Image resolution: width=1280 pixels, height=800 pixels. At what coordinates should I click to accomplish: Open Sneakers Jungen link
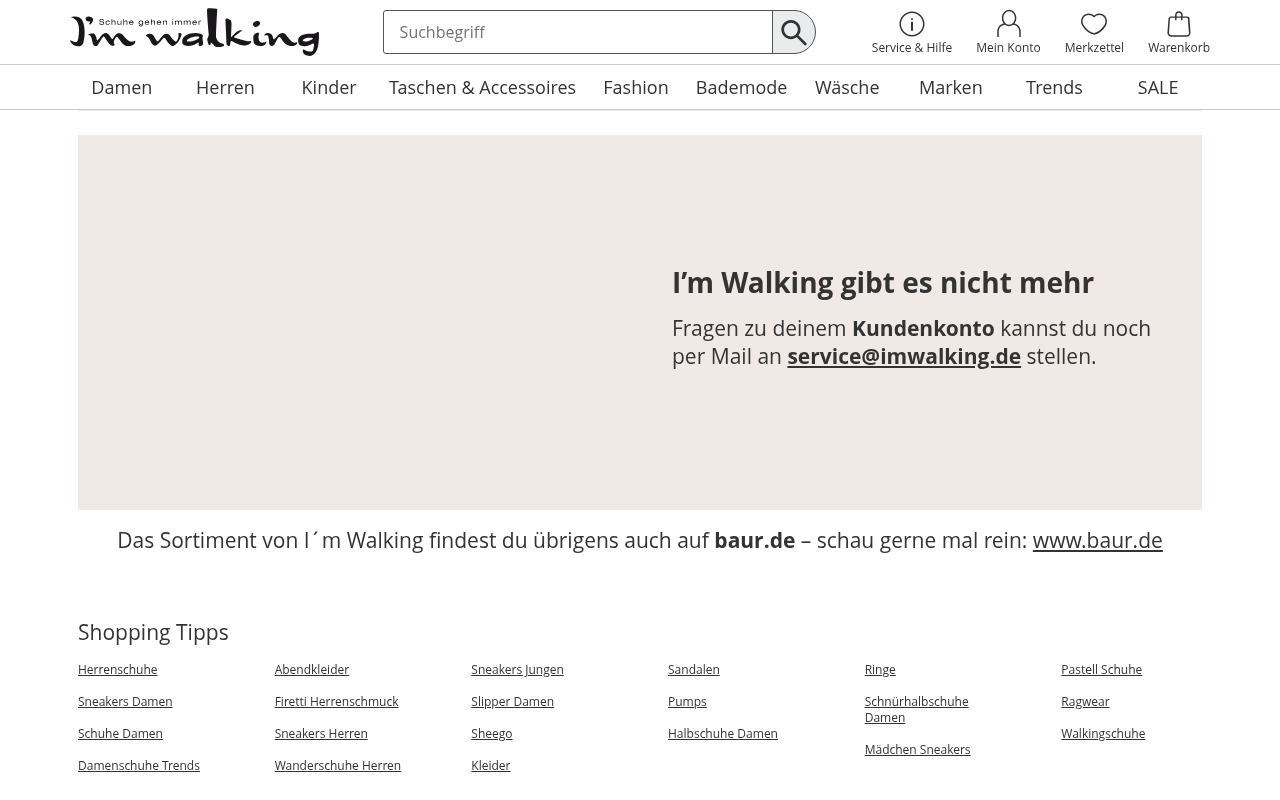coord(517,670)
